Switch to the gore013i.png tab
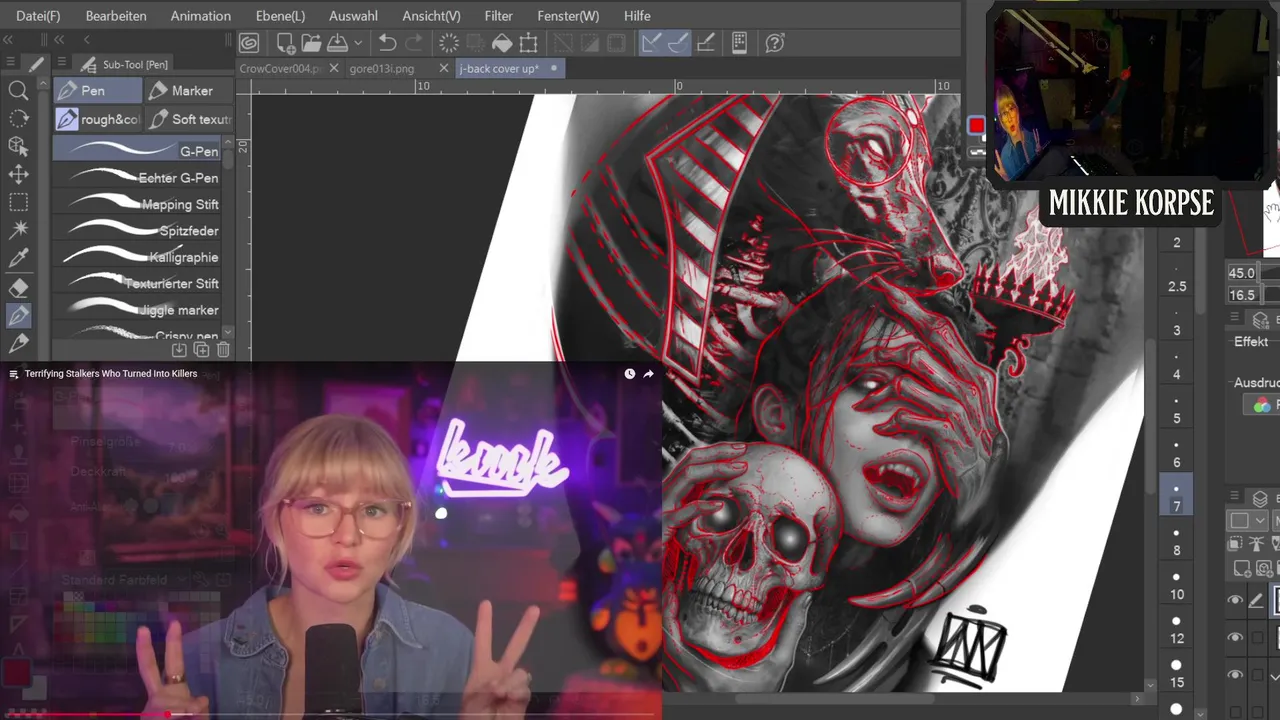Screen dimensions: 1280x720 pyautogui.click(x=382, y=68)
